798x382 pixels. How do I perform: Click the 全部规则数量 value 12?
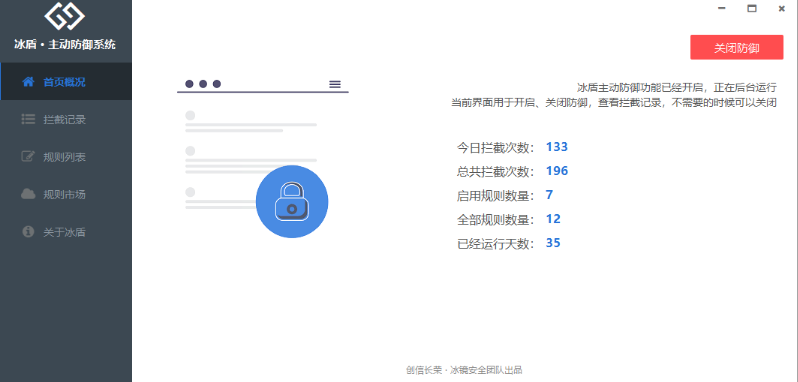point(553,219)
